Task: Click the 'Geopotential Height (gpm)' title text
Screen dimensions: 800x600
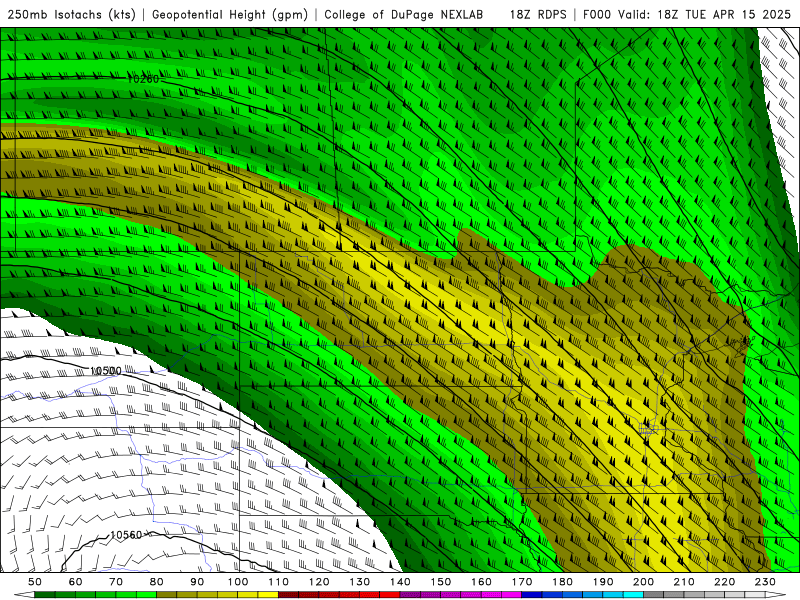Action: coord(230,14)
